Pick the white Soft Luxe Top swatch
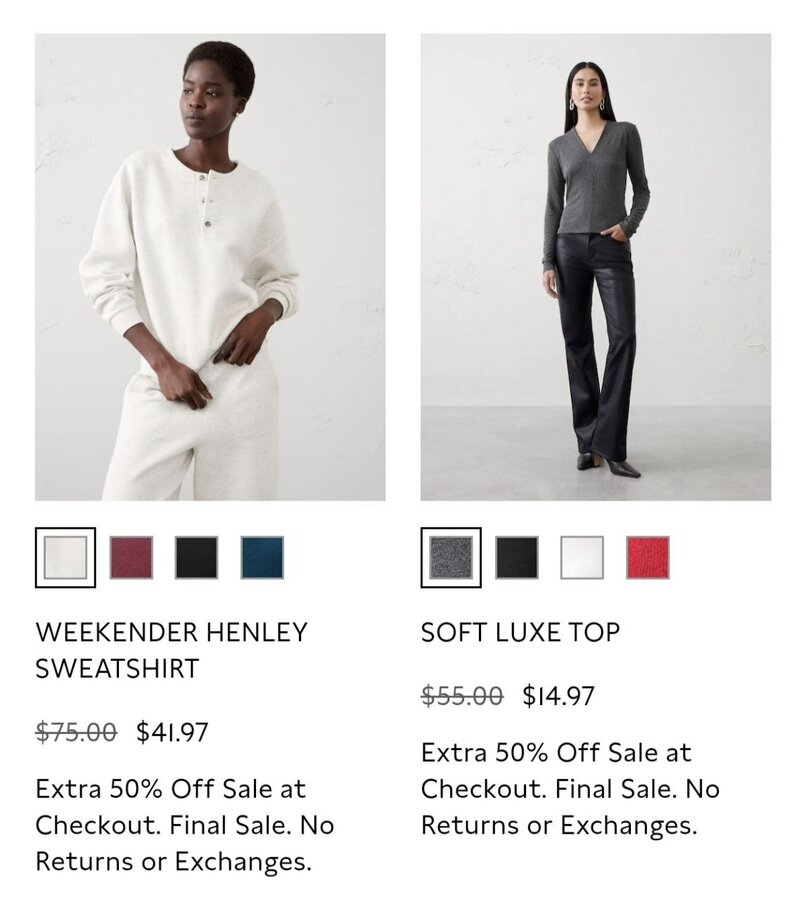806x900 pixels. [x=582, y=557]
